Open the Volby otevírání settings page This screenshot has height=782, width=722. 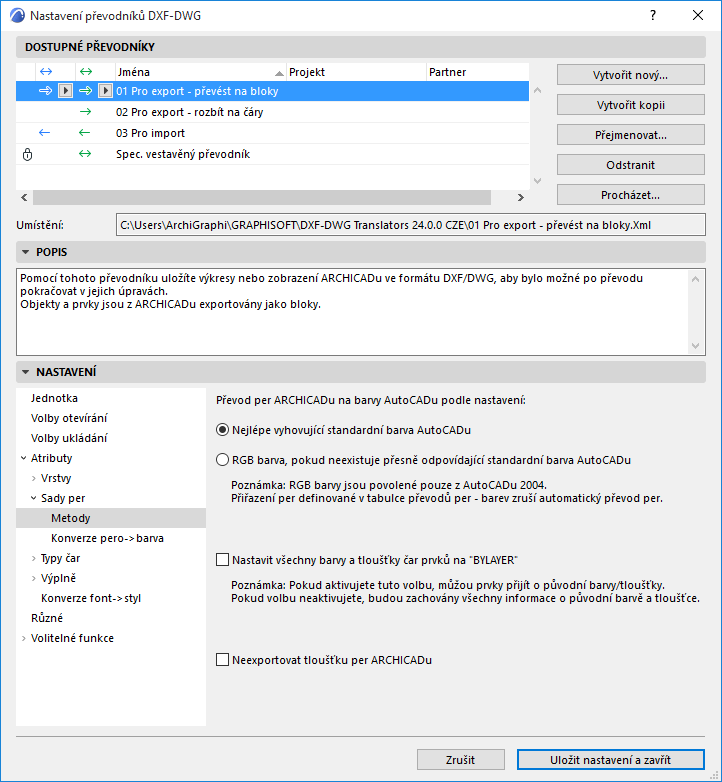coord(69,418)
